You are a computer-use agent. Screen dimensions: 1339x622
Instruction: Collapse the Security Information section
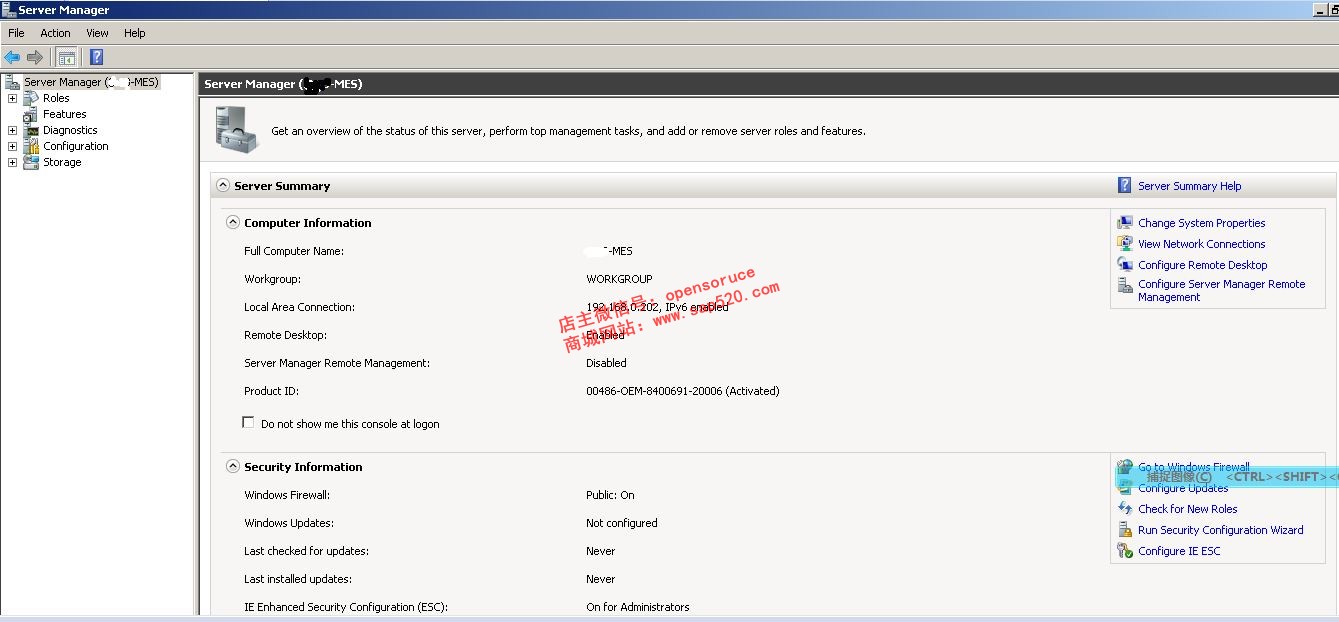click(x=233, y=467)
